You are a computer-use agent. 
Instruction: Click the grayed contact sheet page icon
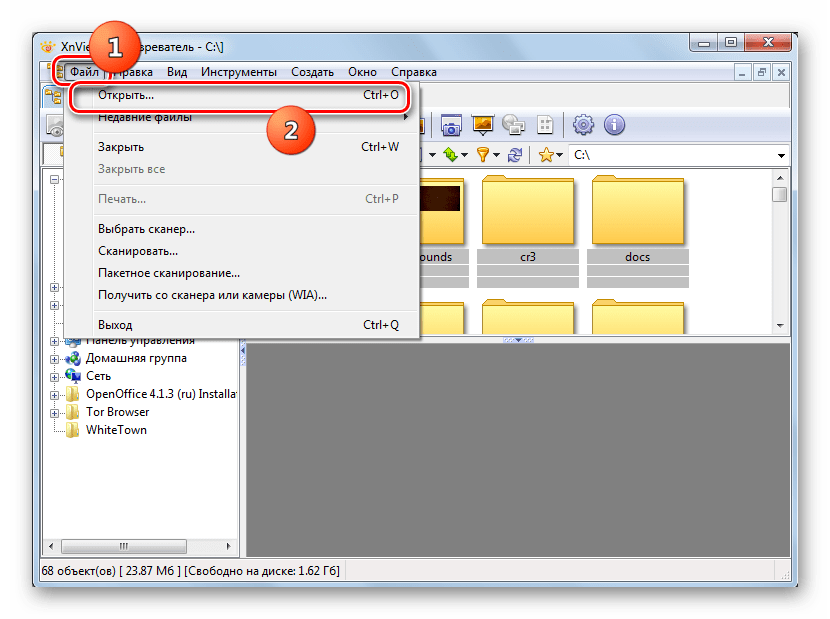545,125
